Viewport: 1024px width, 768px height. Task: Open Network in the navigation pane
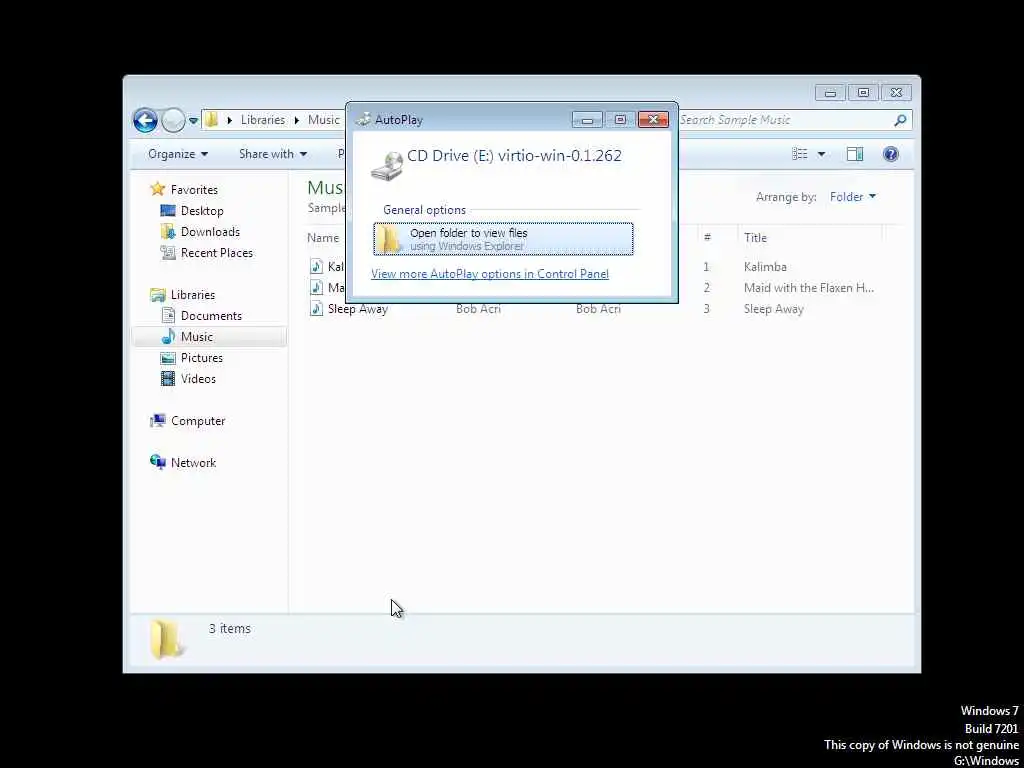193,463
